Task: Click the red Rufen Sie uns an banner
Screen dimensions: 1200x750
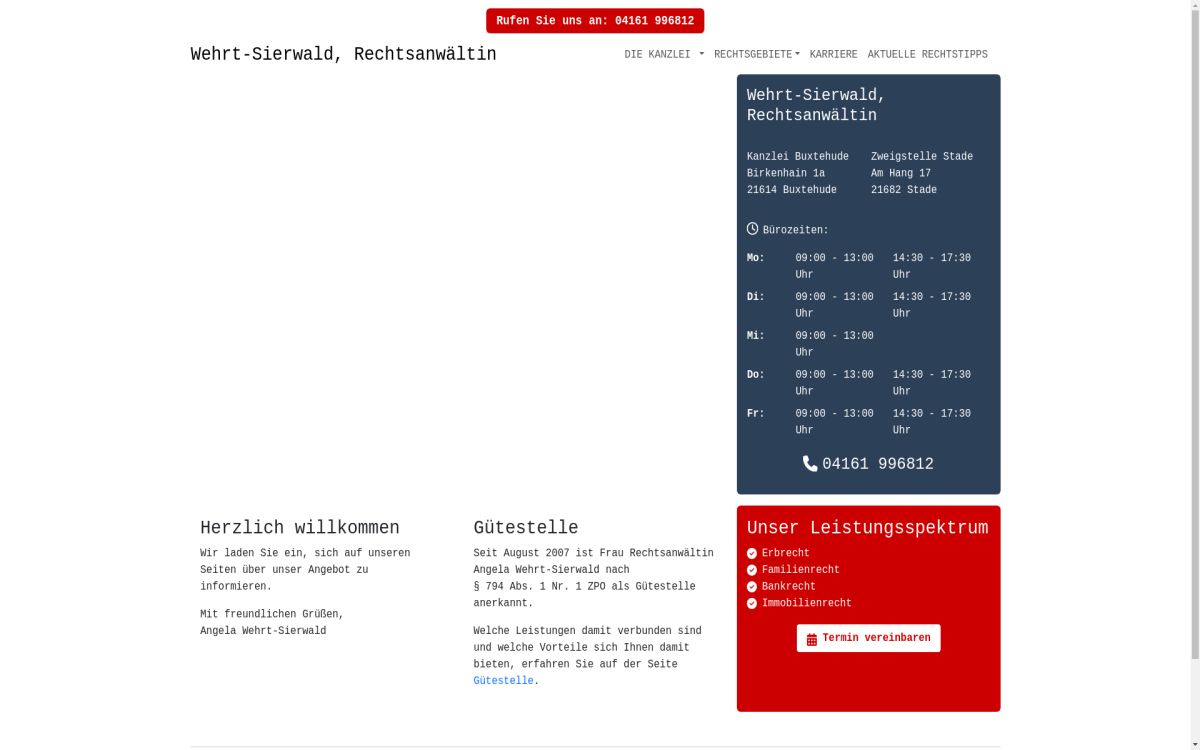Action: tap(595, 19)
